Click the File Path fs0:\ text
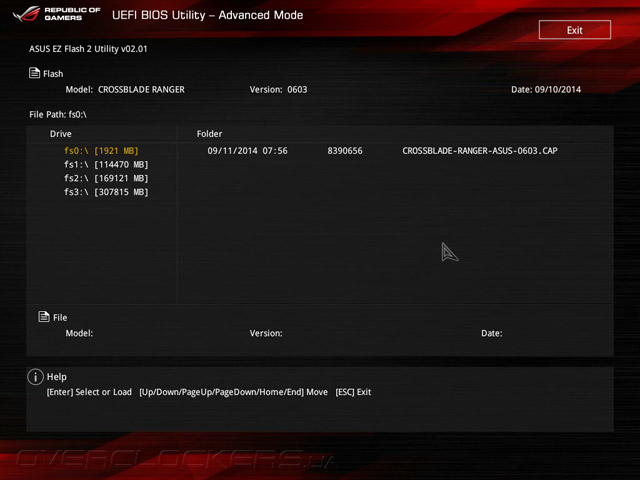 click(58, 115)
